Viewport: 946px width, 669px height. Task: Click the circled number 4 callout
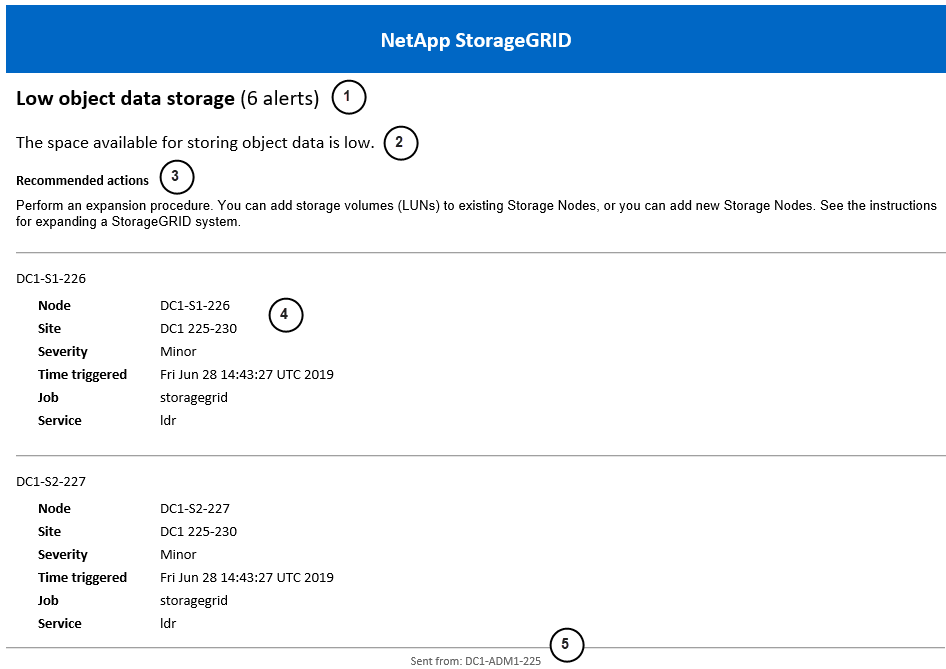[285, 315]
